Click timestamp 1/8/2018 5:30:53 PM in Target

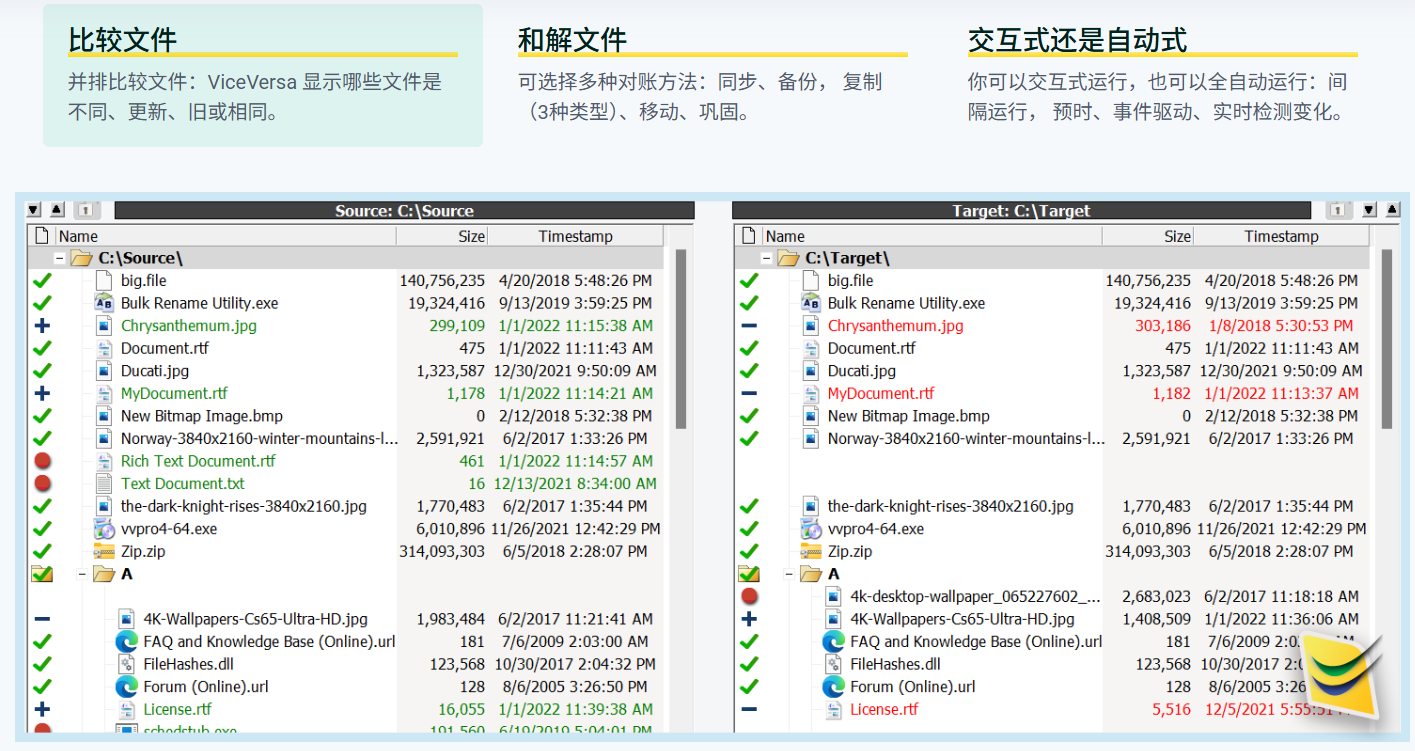(x=1280, y=326)
